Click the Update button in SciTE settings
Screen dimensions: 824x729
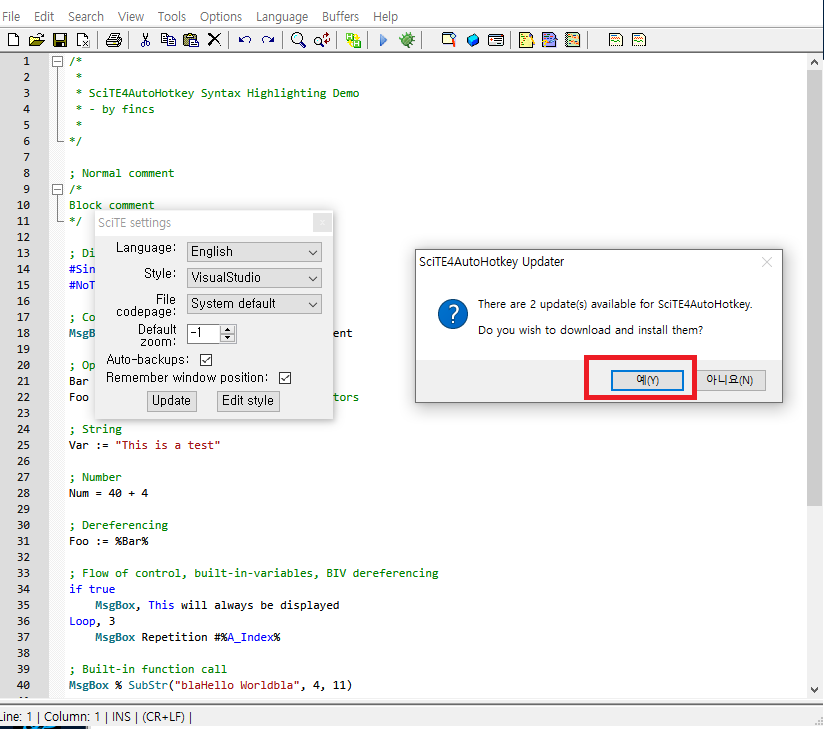[171, 401]
